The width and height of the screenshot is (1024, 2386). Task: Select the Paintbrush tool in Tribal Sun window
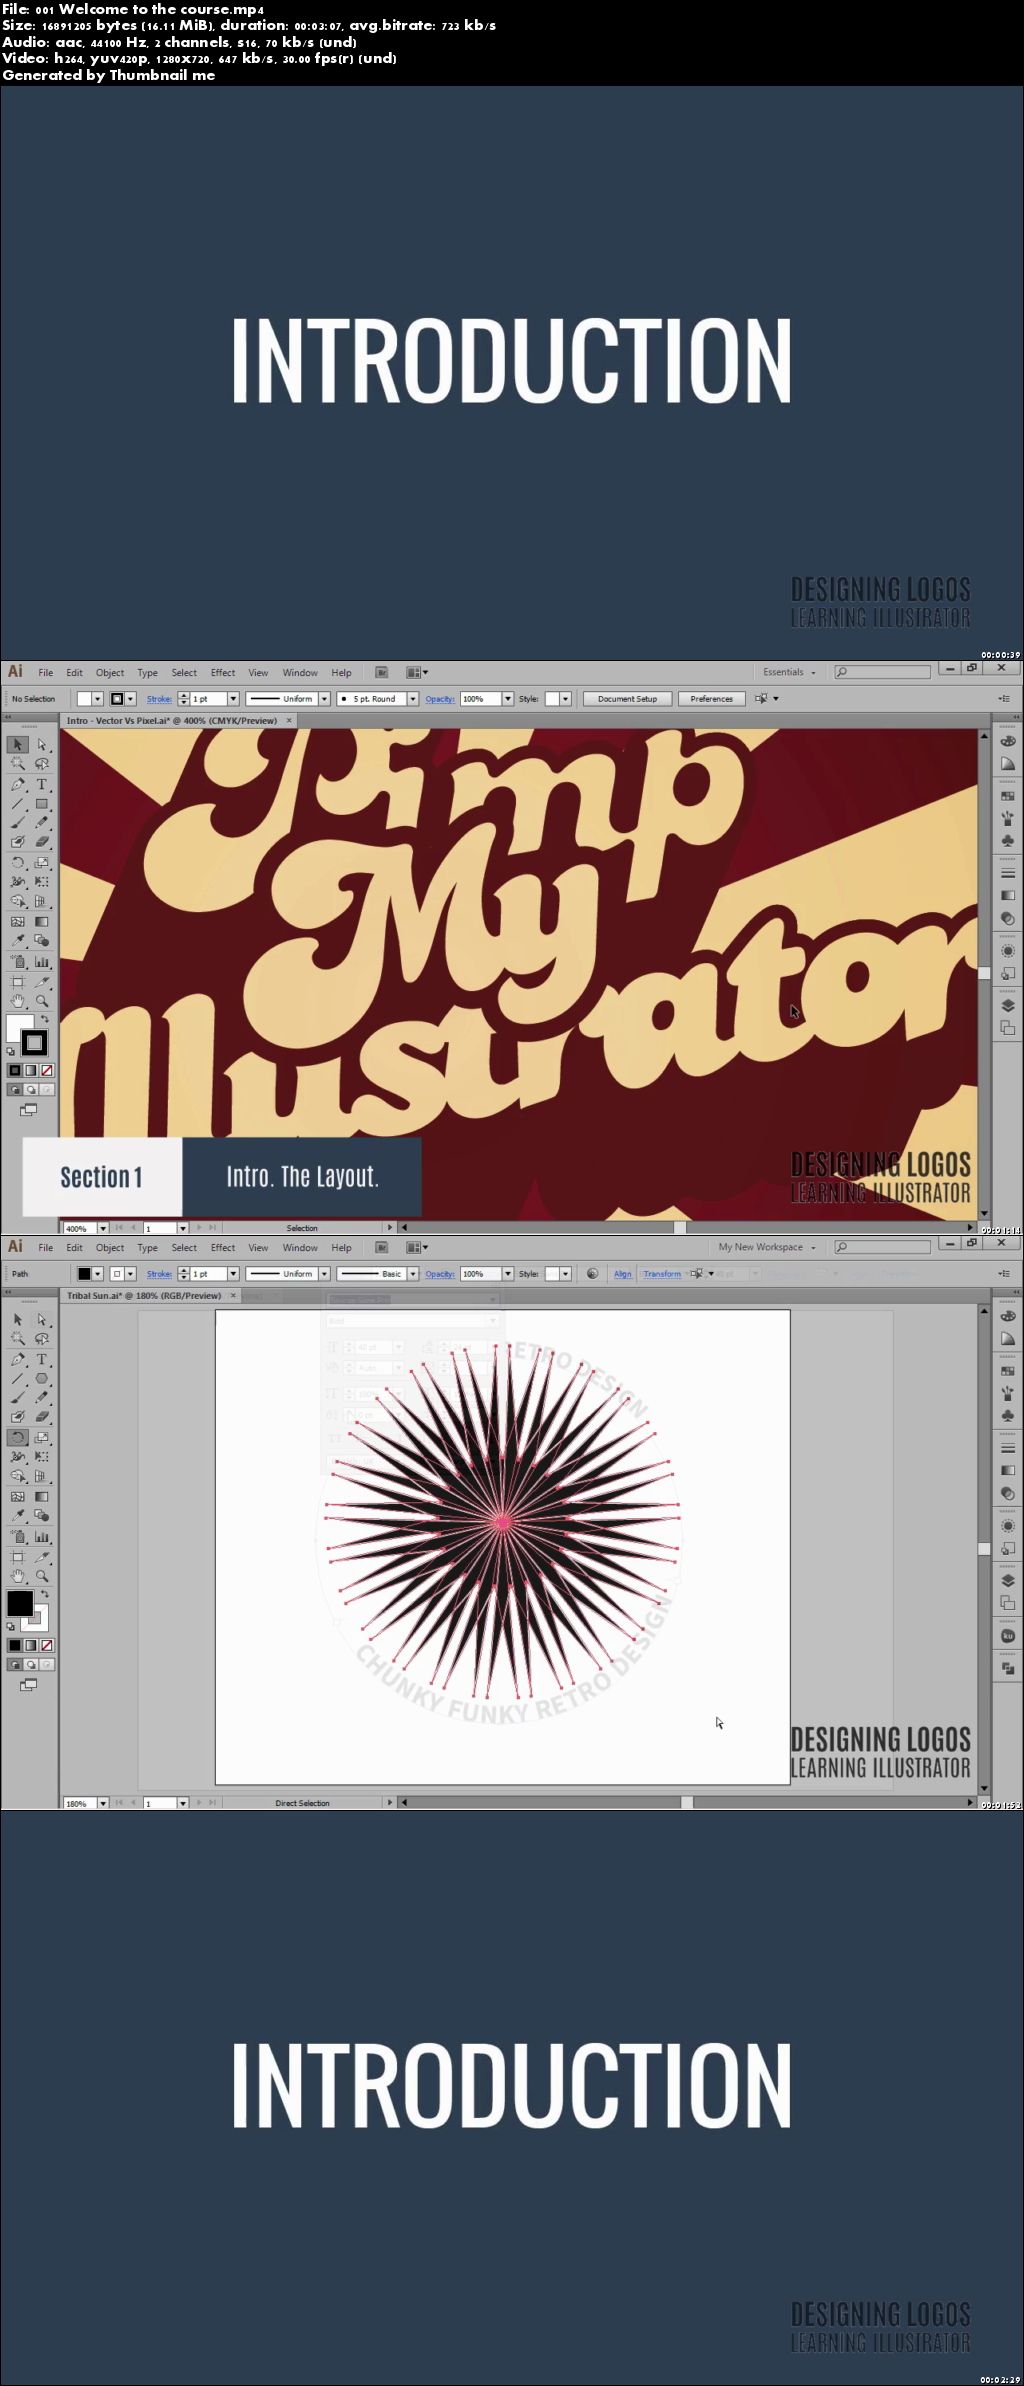(x=18, y=1398)
